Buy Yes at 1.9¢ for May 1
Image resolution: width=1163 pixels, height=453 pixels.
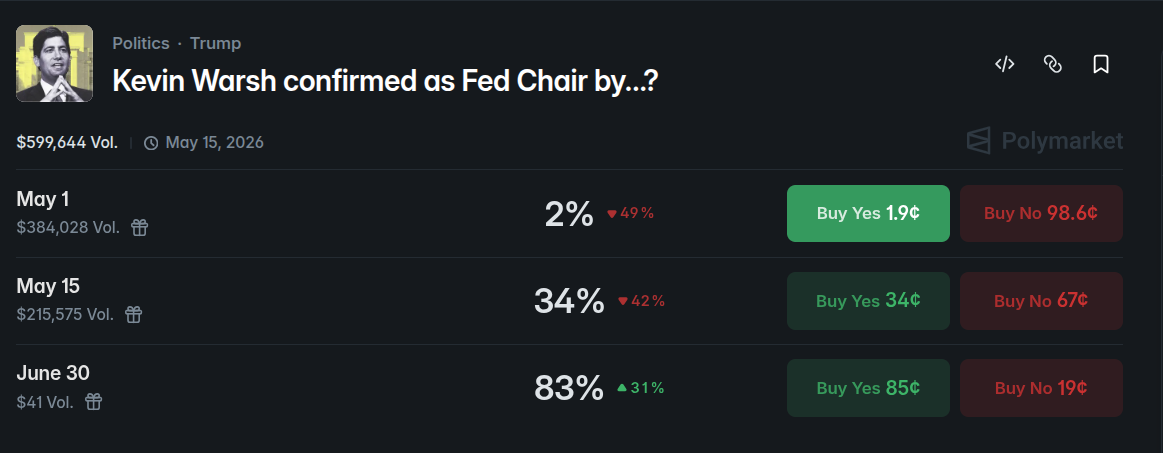pos(868,213)
